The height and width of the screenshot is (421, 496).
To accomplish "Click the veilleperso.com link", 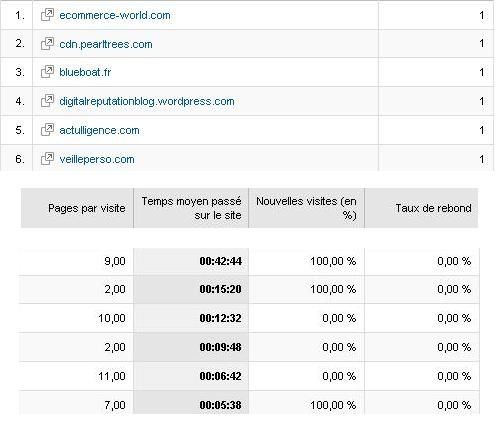I will tap(97, 159).
